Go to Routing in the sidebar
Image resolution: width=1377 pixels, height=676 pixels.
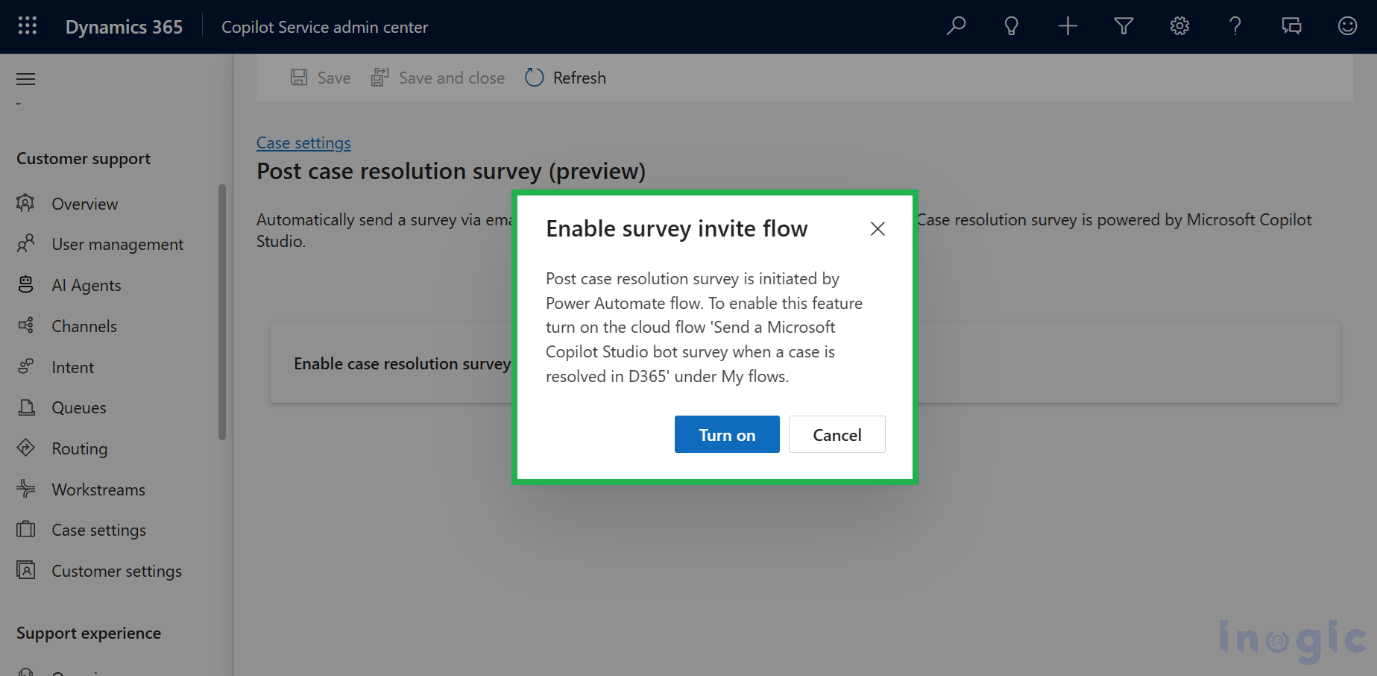click(79, 449)
